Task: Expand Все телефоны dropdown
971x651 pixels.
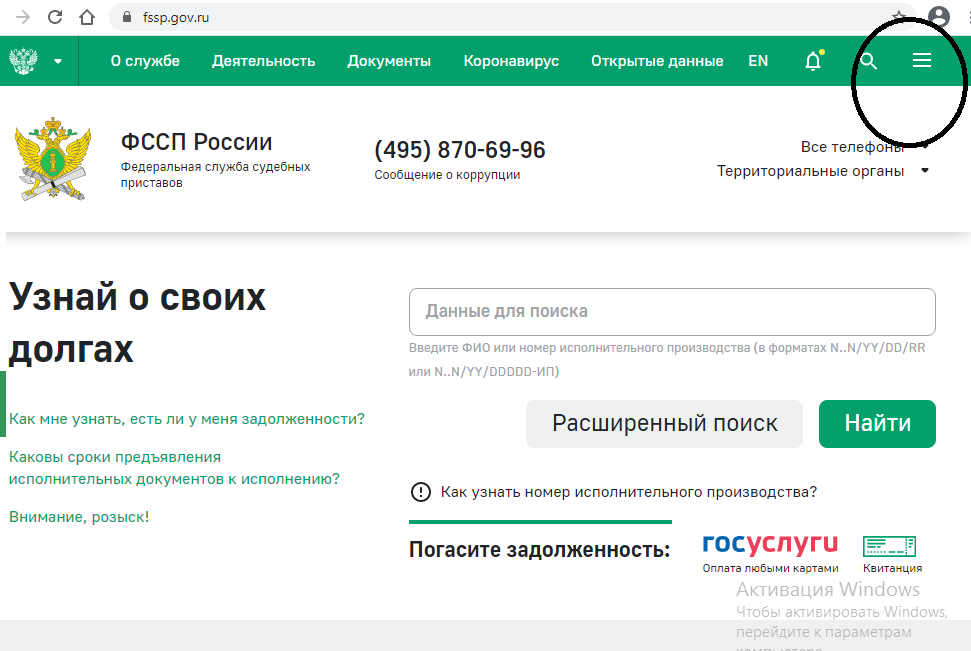Action: coord(865,147)
